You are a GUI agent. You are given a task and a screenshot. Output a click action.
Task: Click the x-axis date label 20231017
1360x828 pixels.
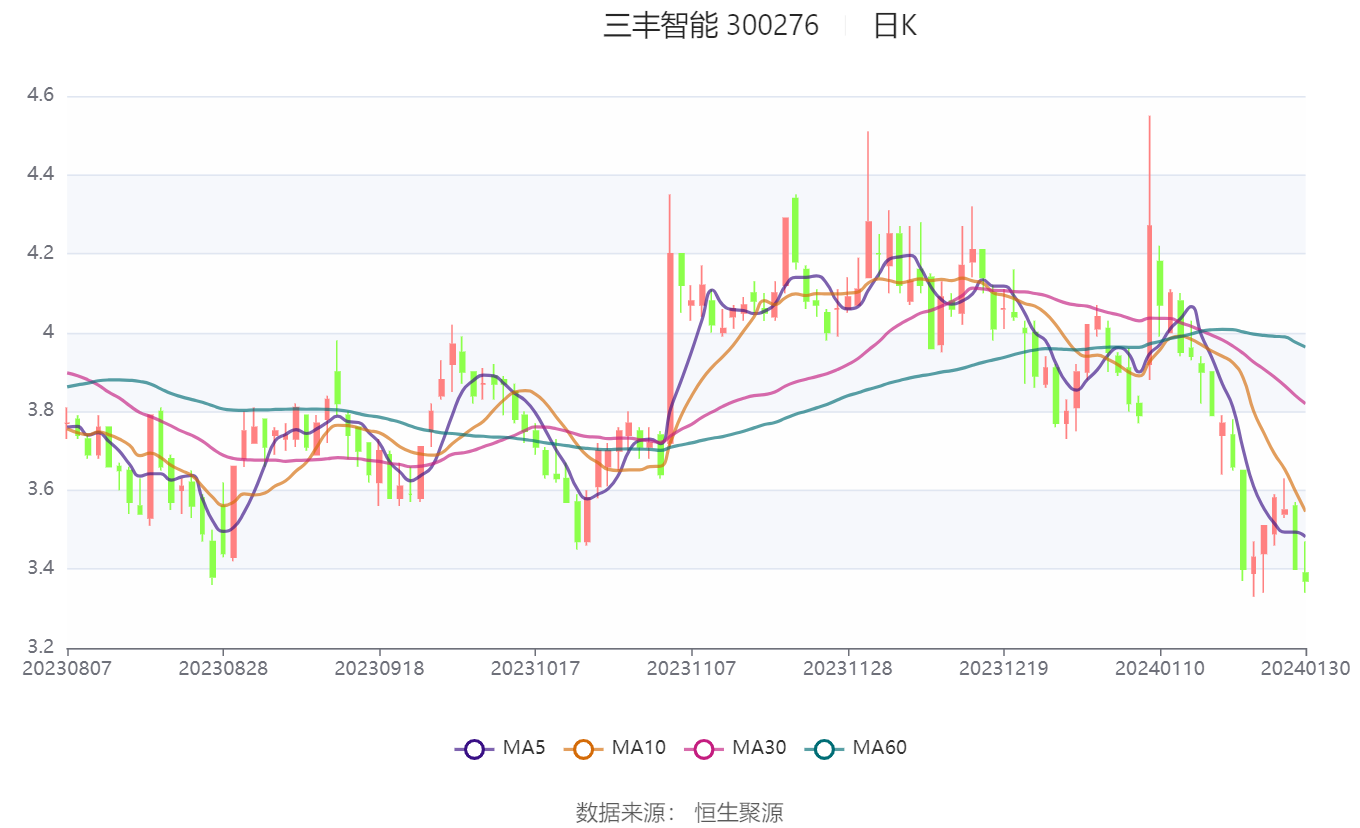(x=535, y=668)
